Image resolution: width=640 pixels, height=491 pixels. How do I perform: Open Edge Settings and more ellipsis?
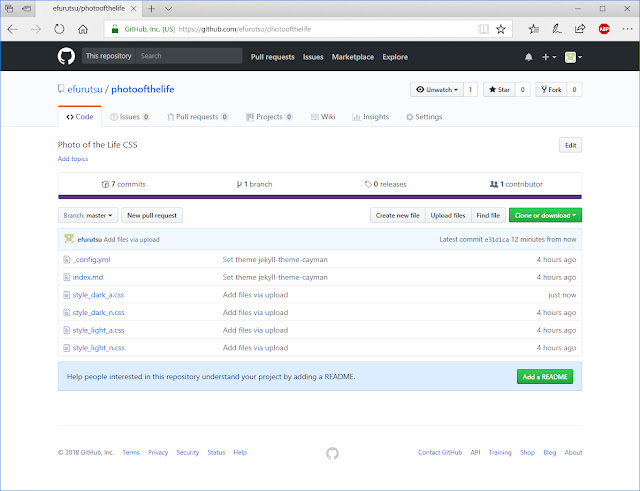pyautogui.click(x=627, y=29)
